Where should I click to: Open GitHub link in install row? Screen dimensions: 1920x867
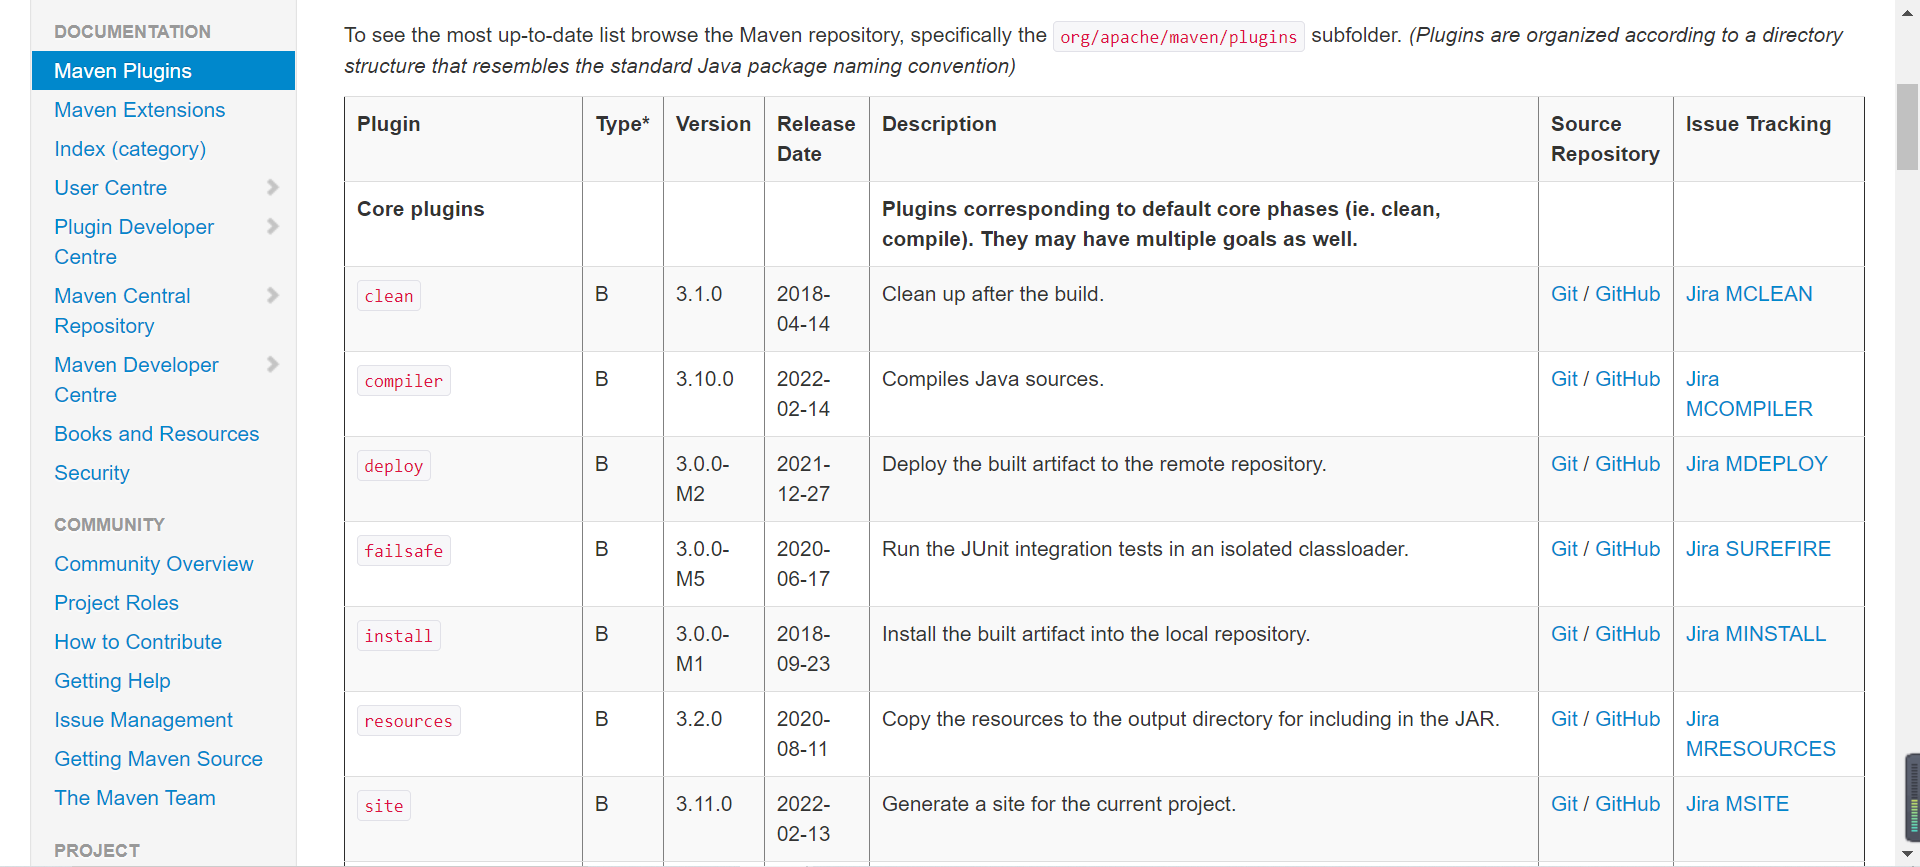click(1627, 634)
